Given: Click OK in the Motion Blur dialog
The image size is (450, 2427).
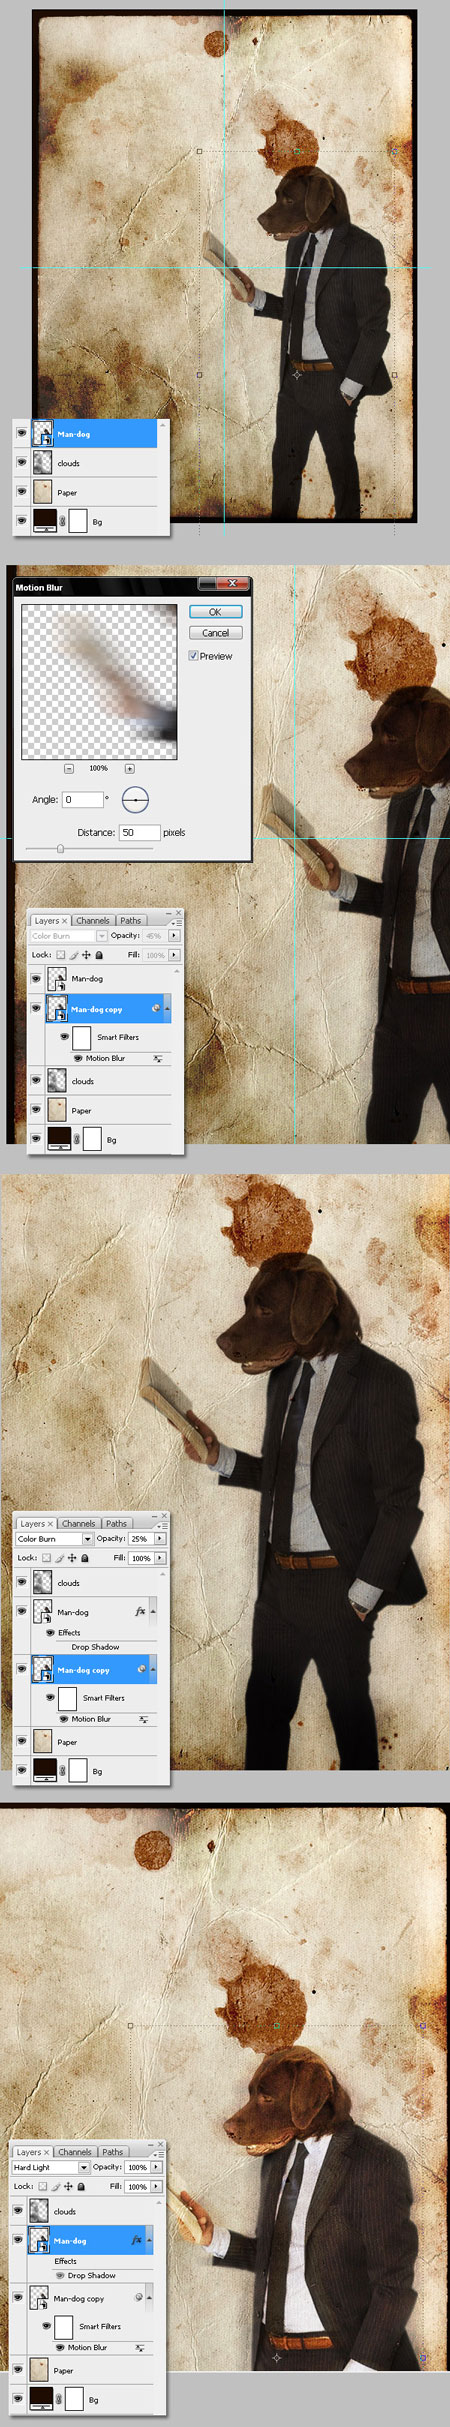Looking at the screenshot, I should (215, 612).
